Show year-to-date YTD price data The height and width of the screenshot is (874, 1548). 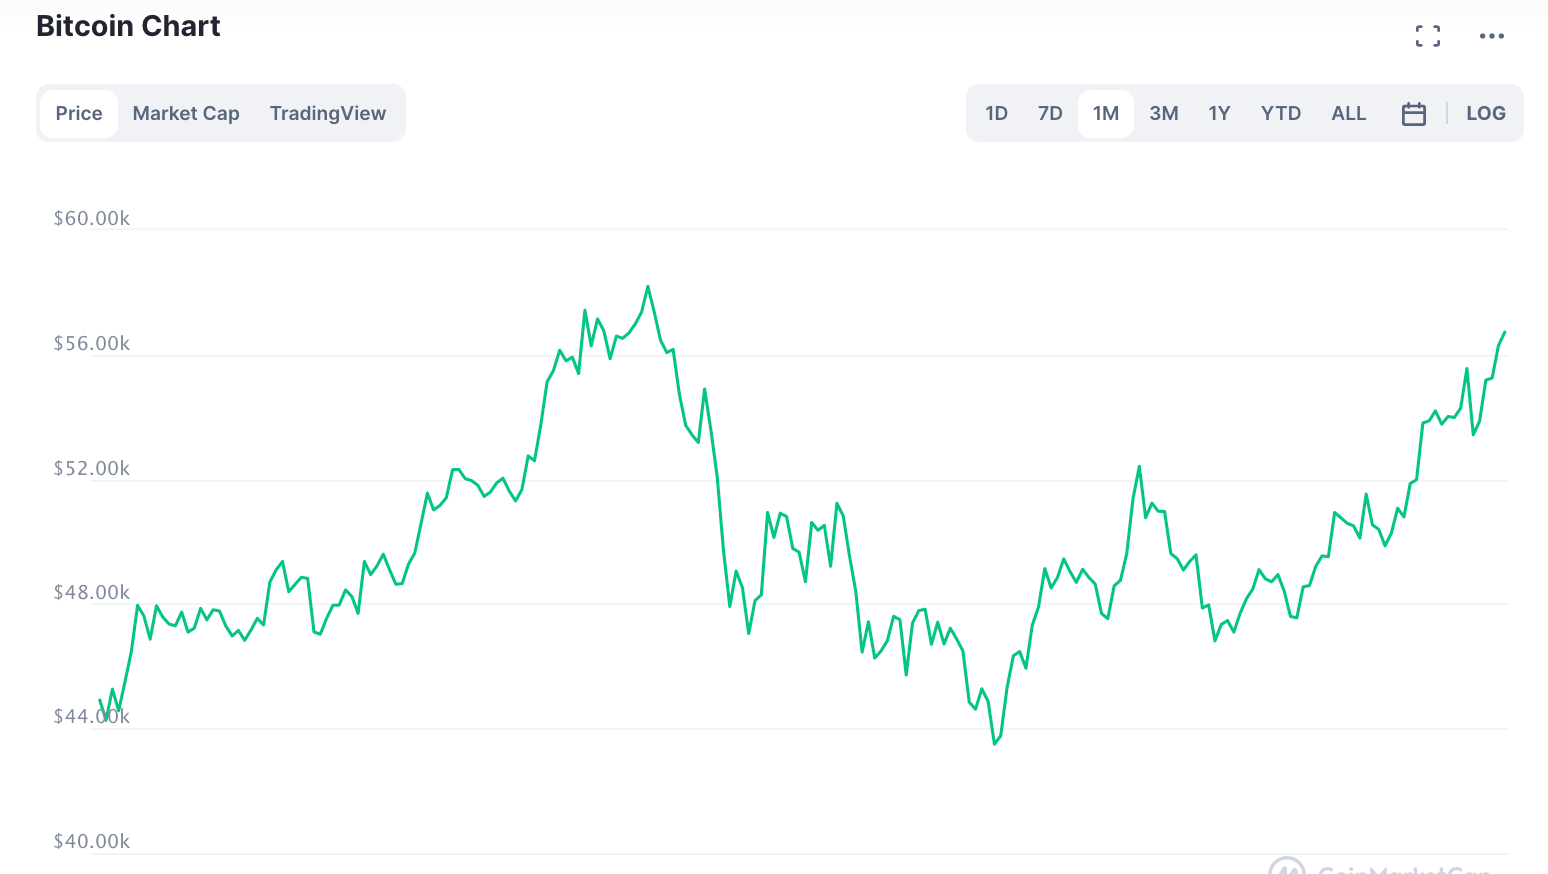pos(1280,114)
